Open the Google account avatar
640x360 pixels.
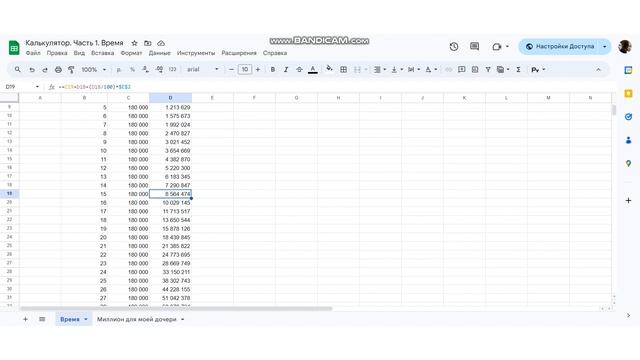coord(625,47)
